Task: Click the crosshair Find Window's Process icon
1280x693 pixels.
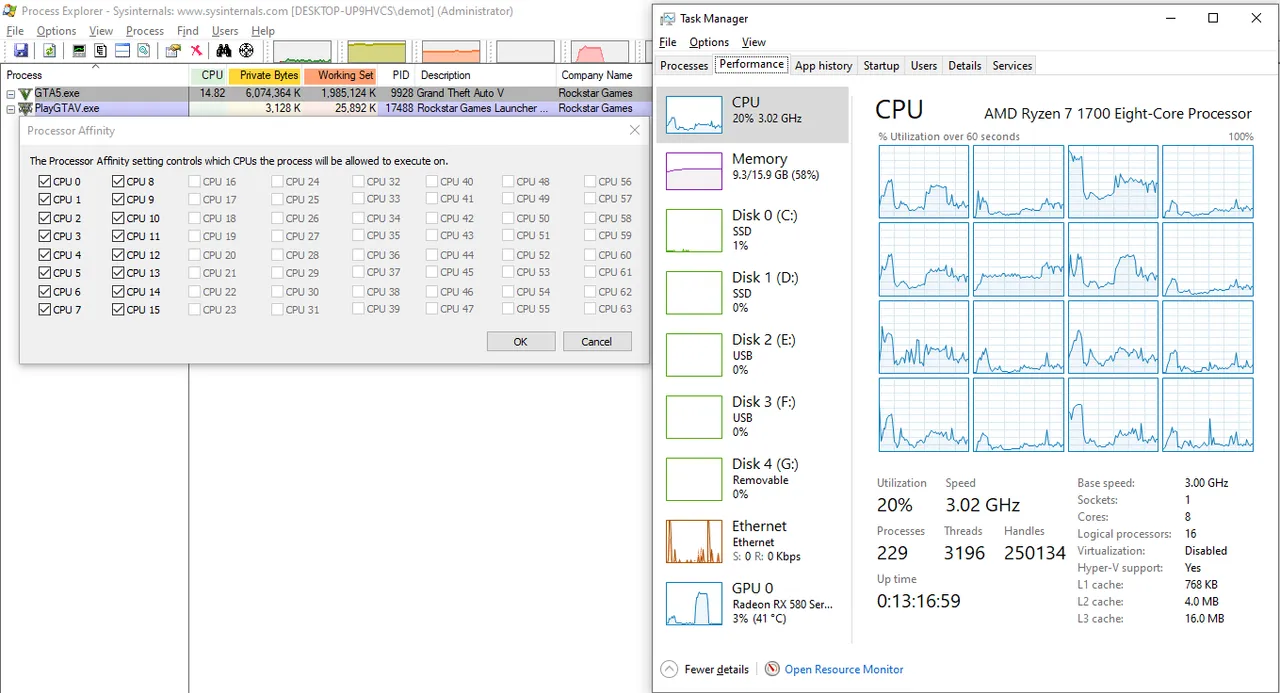Action: [x=246, y=51]
